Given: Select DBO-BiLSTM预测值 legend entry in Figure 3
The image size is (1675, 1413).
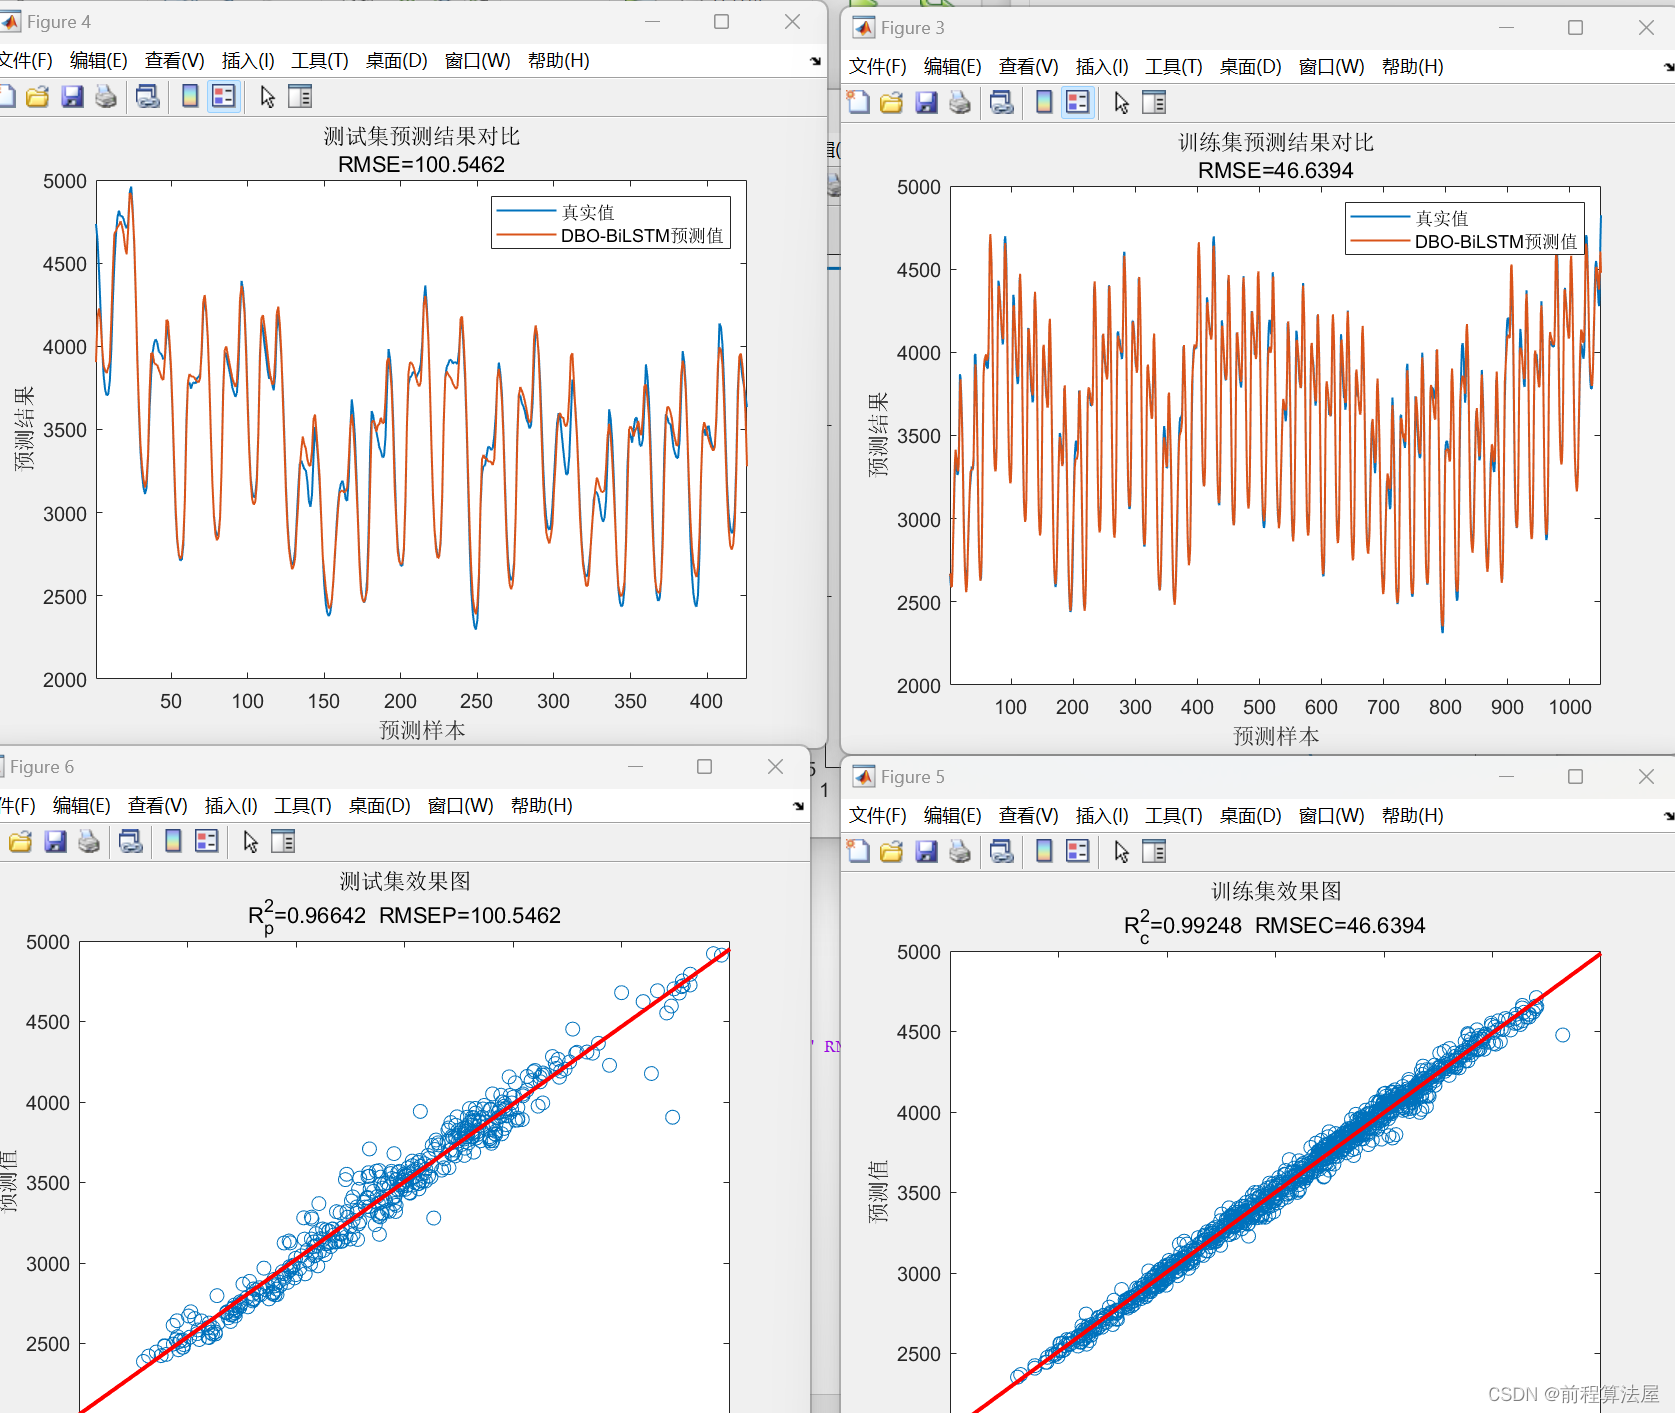Looking at the screenshot, I should [1496, 242].
